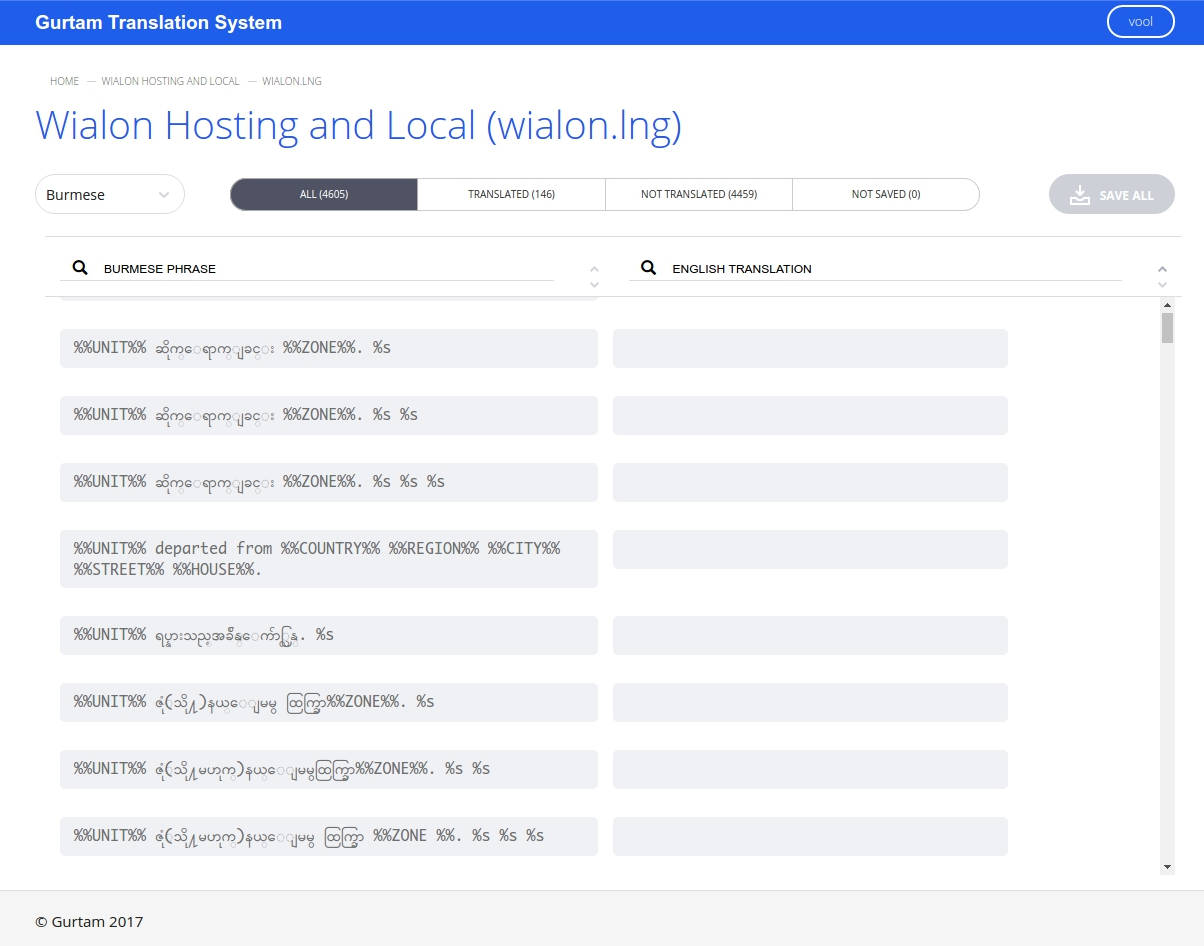Click the SAVE ALL button
1204x946 pixels.
tap(1112, 194)
